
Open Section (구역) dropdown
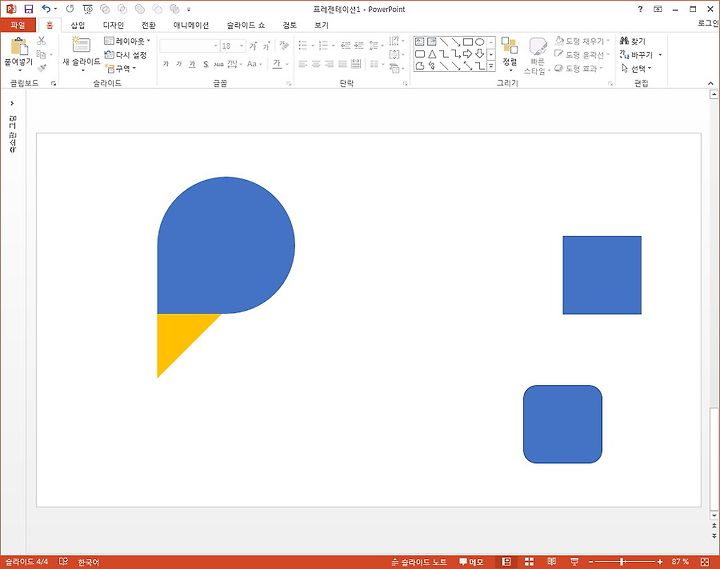click(121, 68)
